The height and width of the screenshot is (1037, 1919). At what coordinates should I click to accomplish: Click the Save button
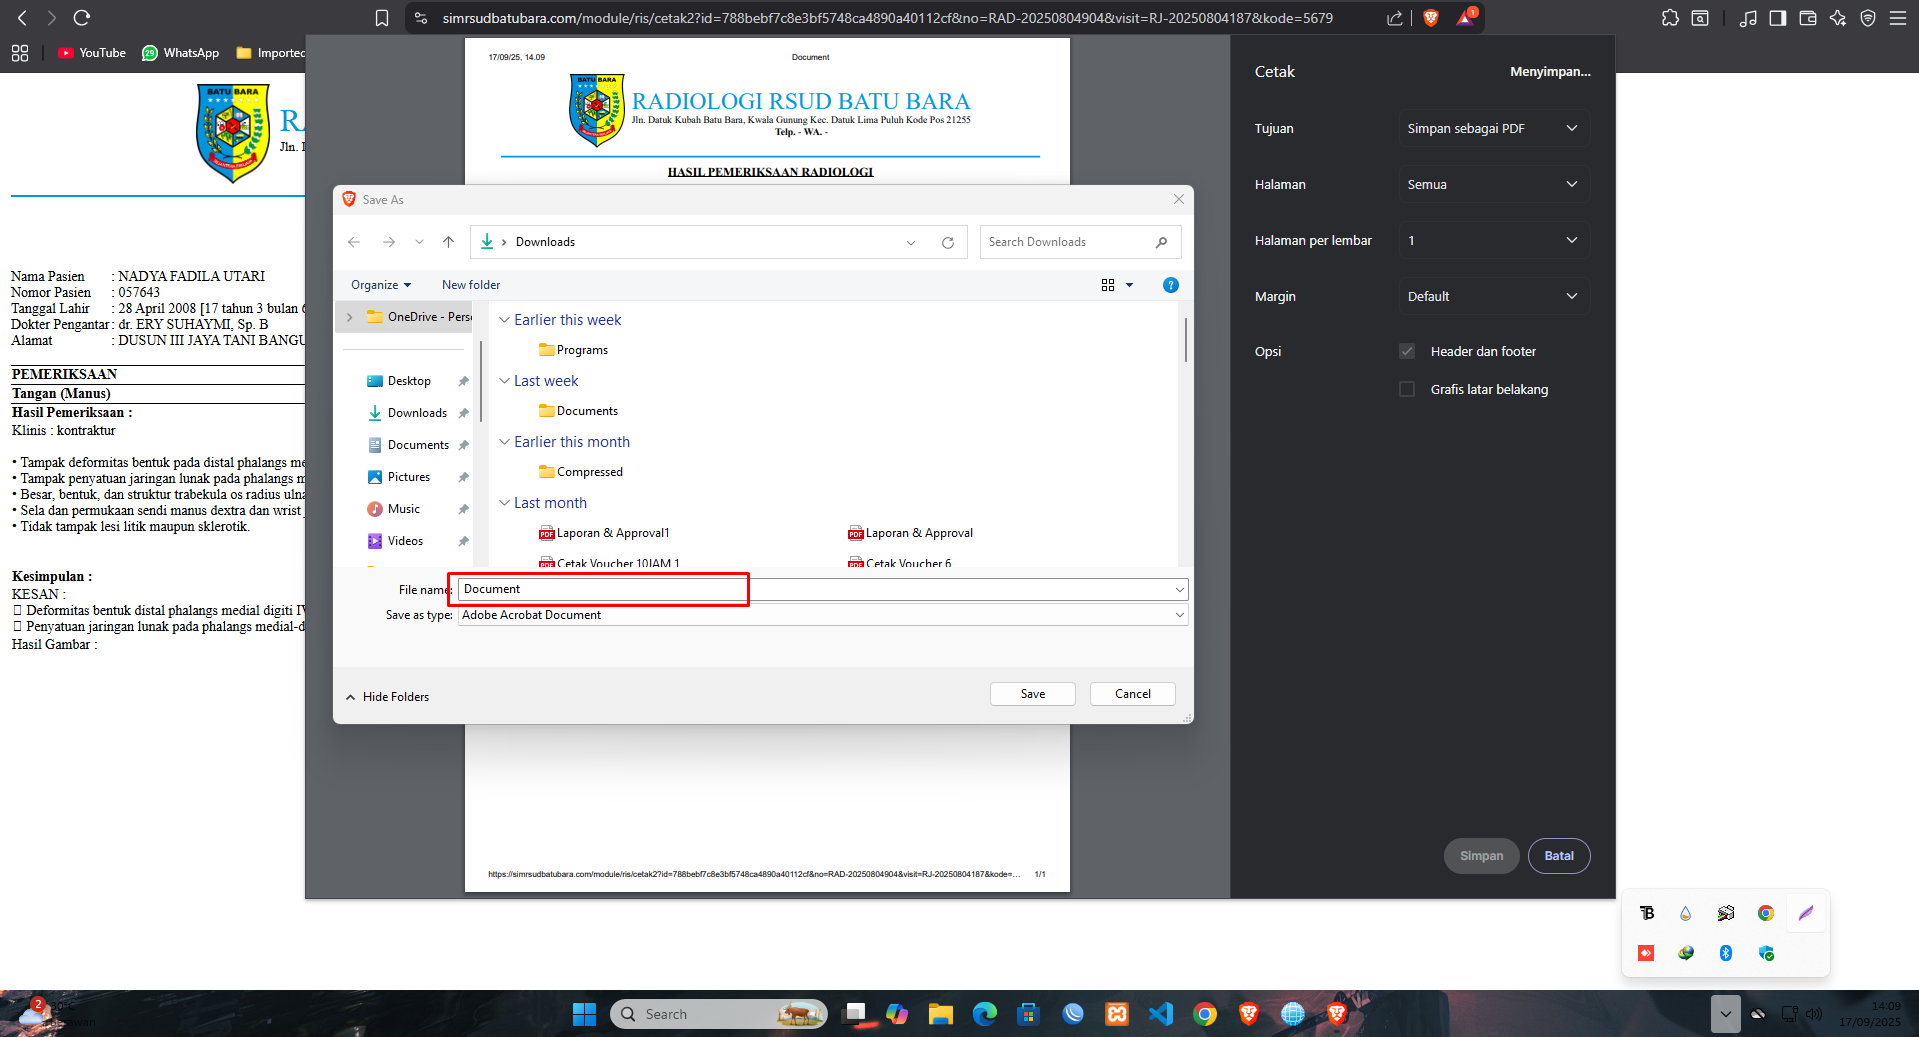pos(1033,694)
